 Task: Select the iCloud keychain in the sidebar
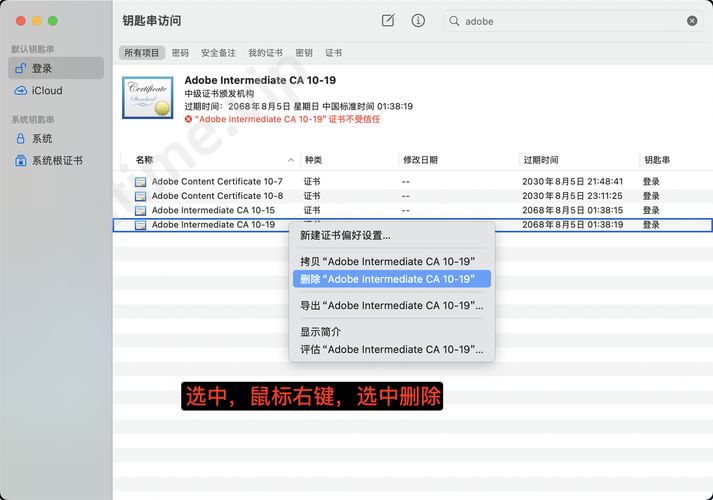tap(56, 90)
